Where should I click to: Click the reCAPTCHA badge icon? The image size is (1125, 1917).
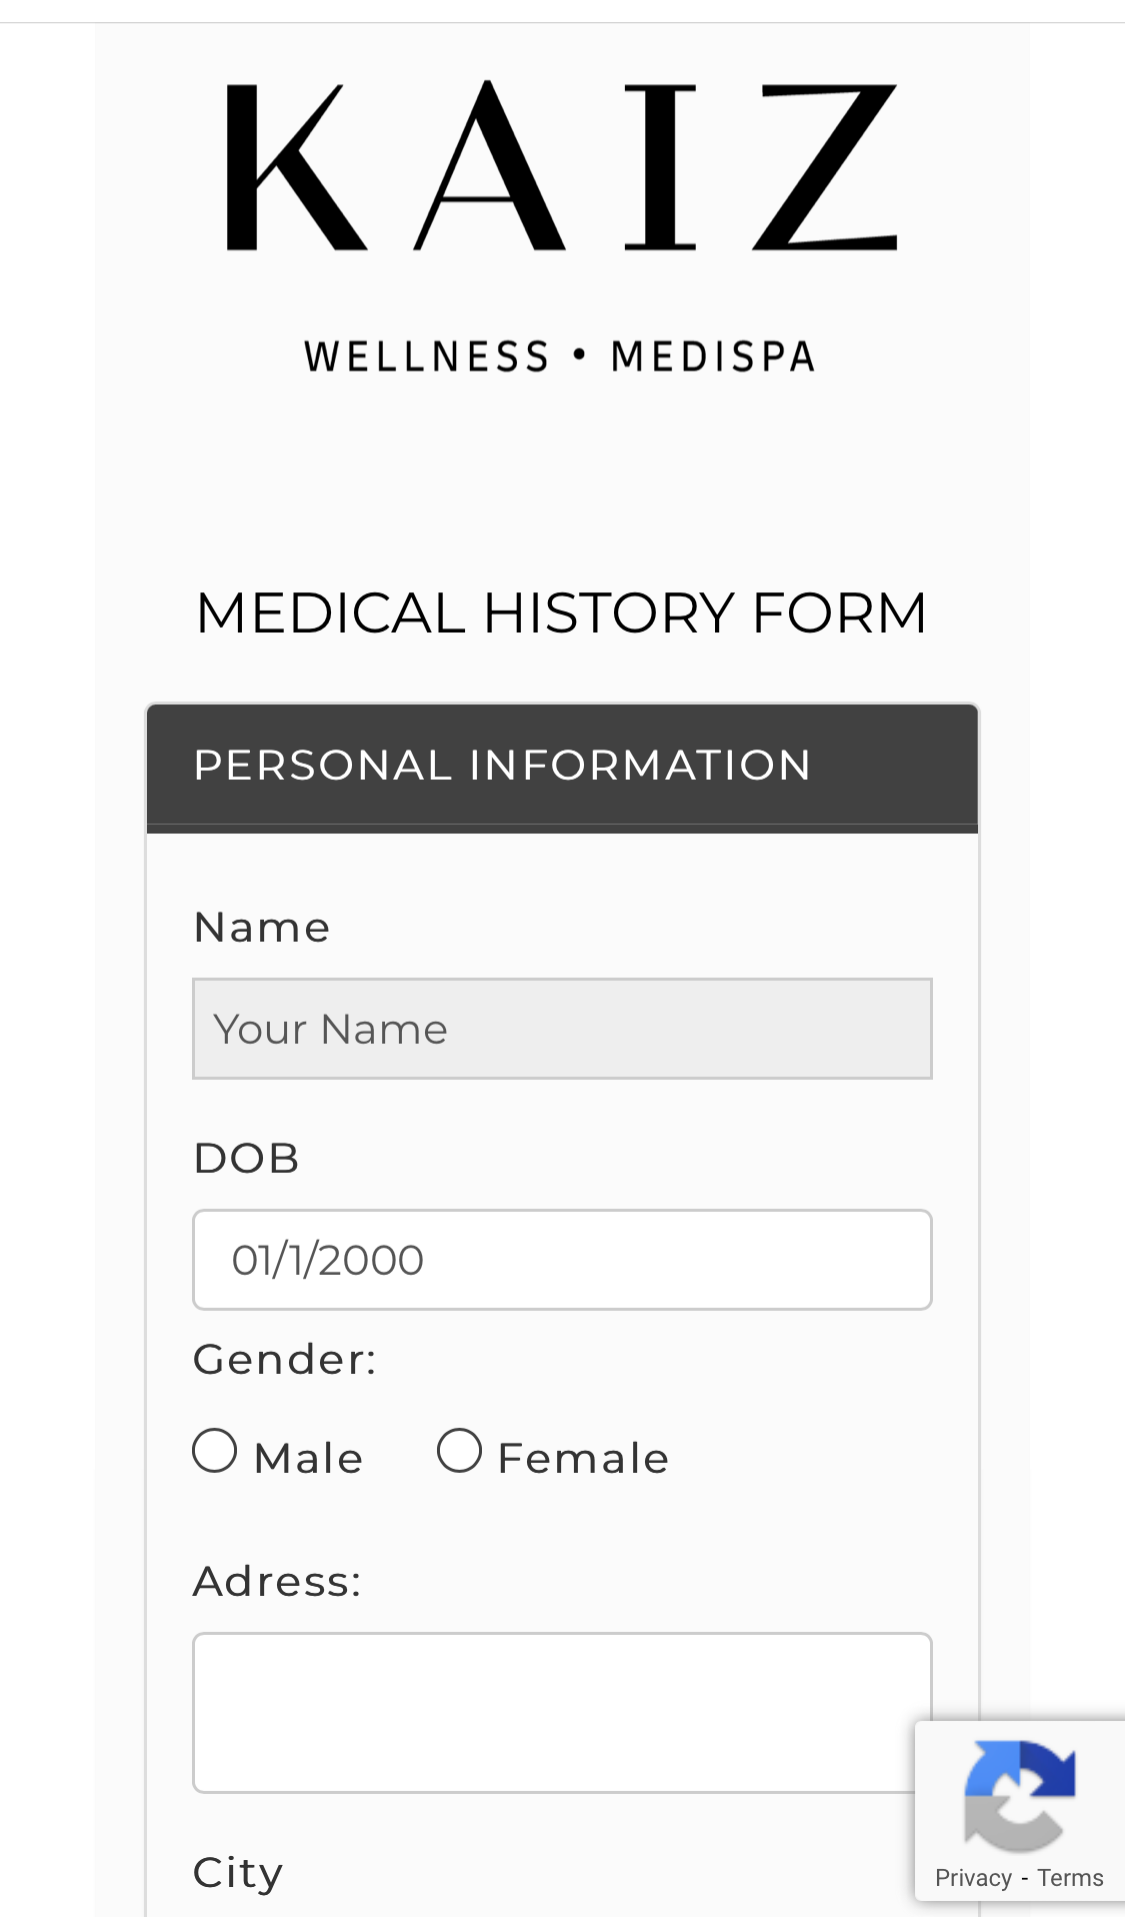(1019, 1795)
